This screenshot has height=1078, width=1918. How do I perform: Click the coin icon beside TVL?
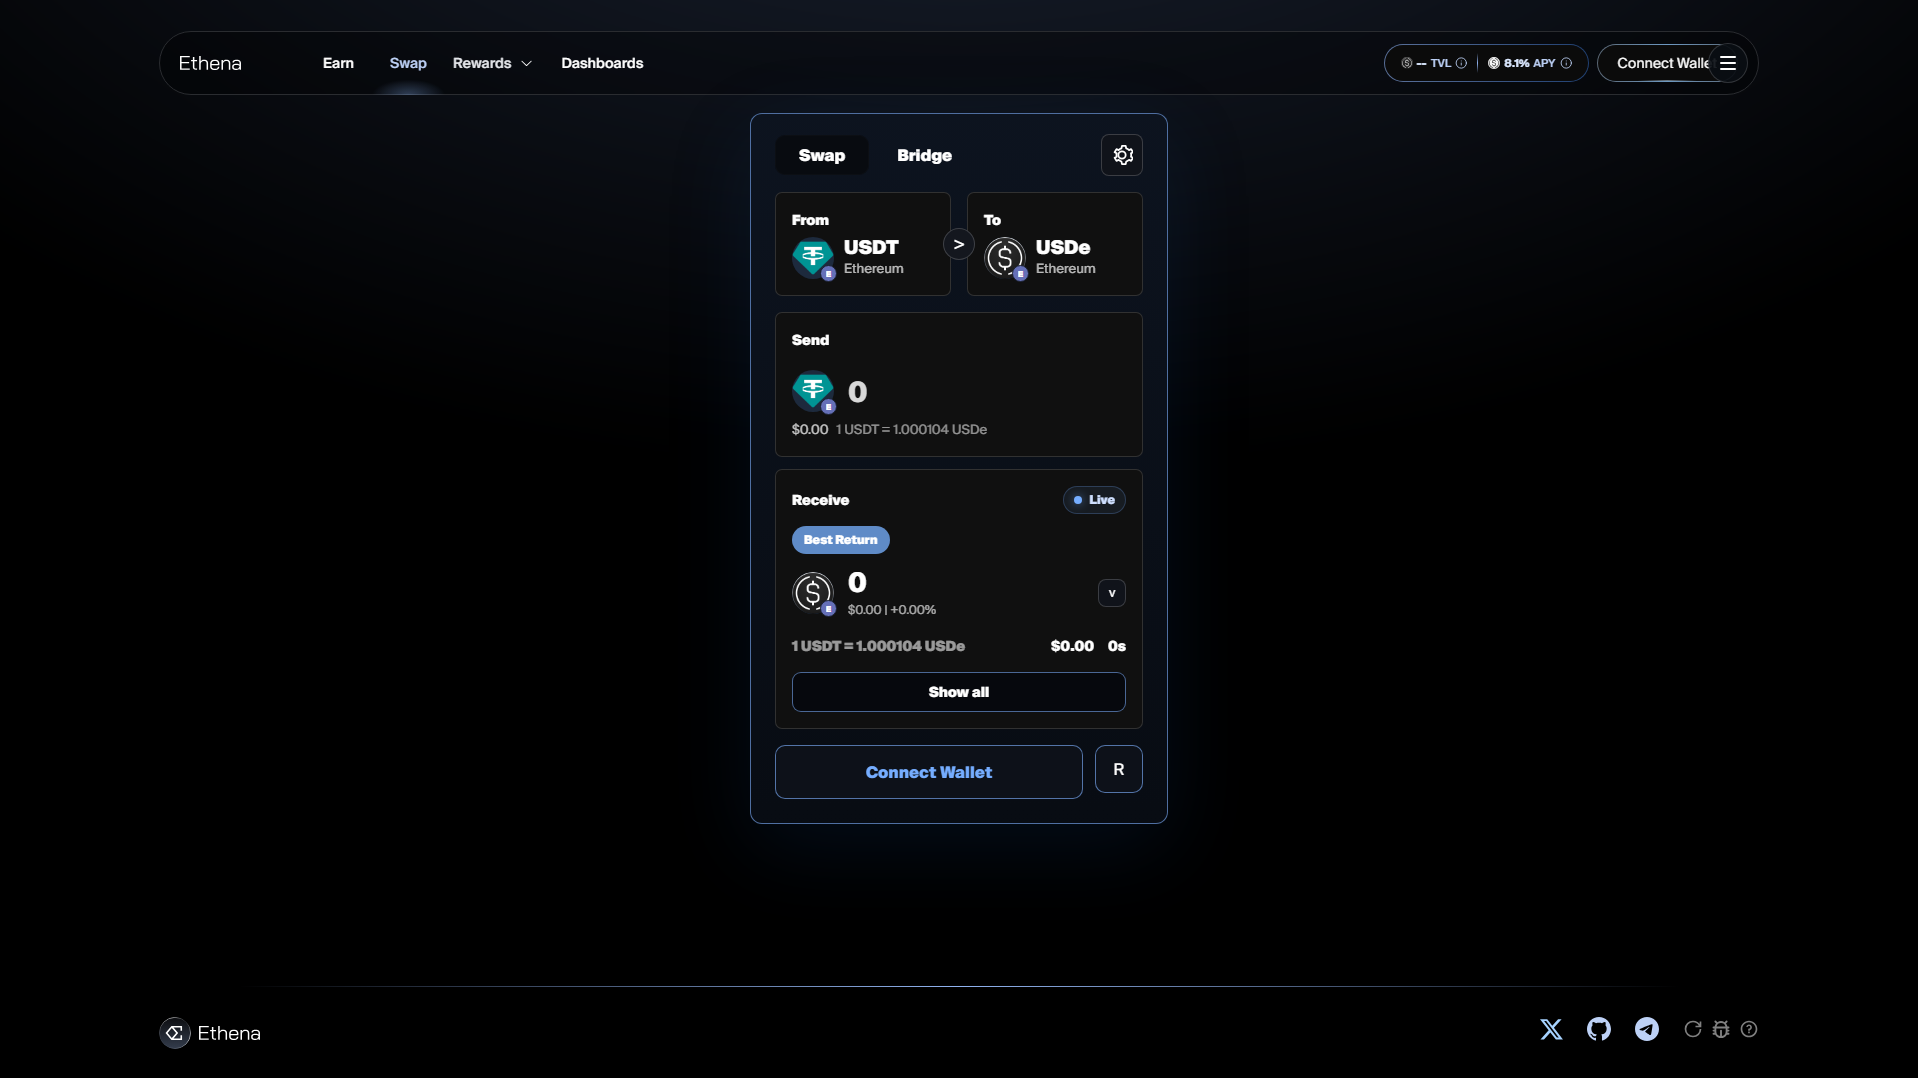click(x=1406, y=63)
